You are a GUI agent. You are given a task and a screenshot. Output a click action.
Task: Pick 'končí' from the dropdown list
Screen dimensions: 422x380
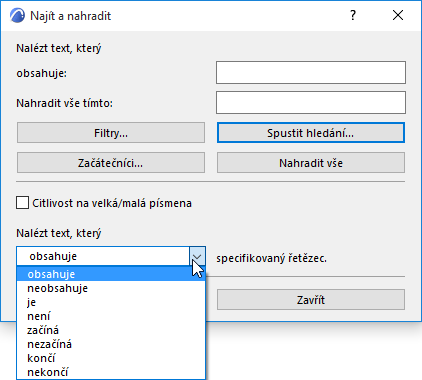pos(111,358)
